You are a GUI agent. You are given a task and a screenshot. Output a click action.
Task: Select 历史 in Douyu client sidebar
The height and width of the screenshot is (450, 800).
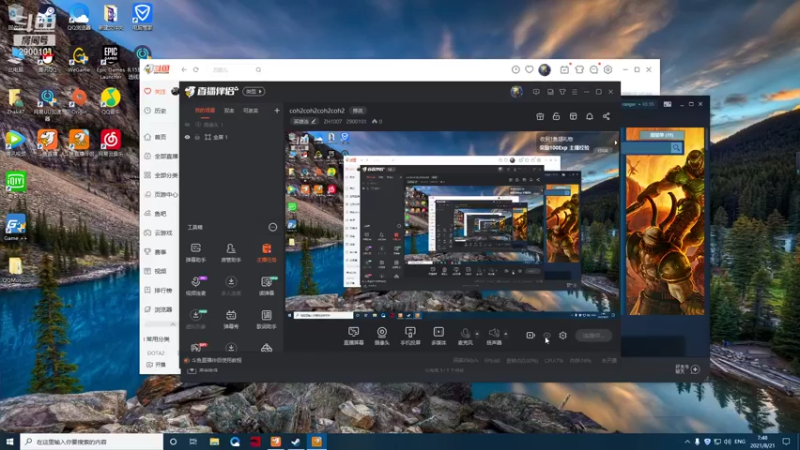coord(155,111)
